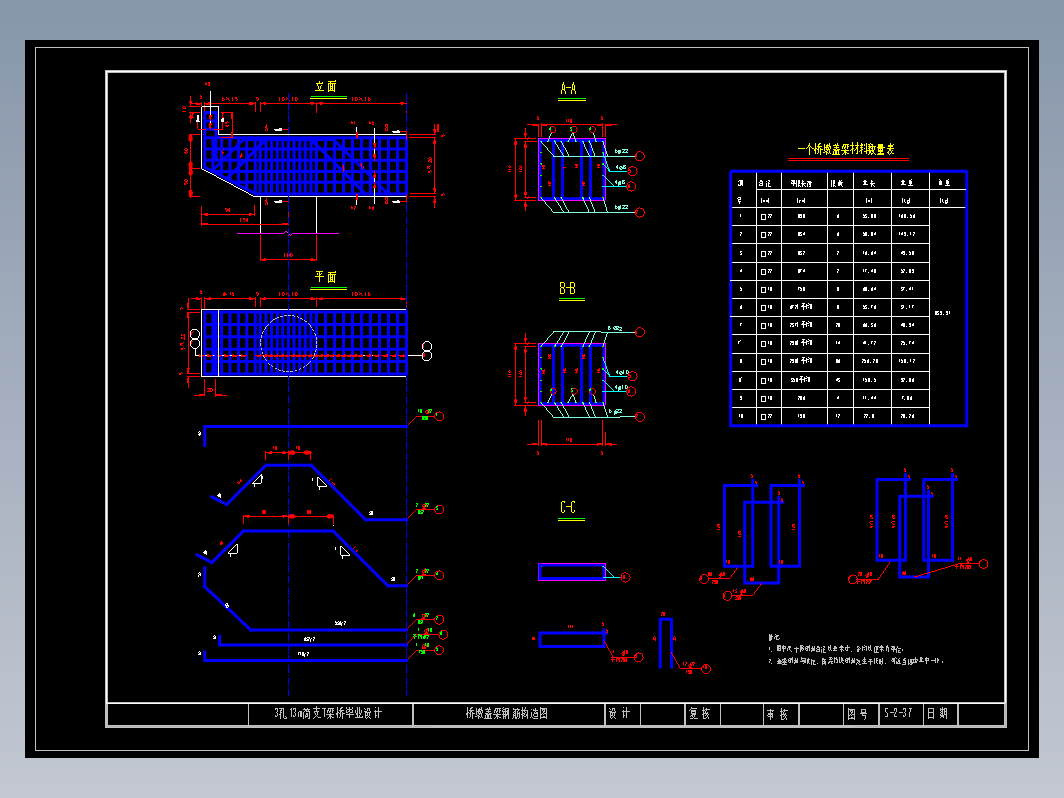Screen dimensions: 1064x798
Task: Click drawing number S-2-37
Action: pos(897,714)
